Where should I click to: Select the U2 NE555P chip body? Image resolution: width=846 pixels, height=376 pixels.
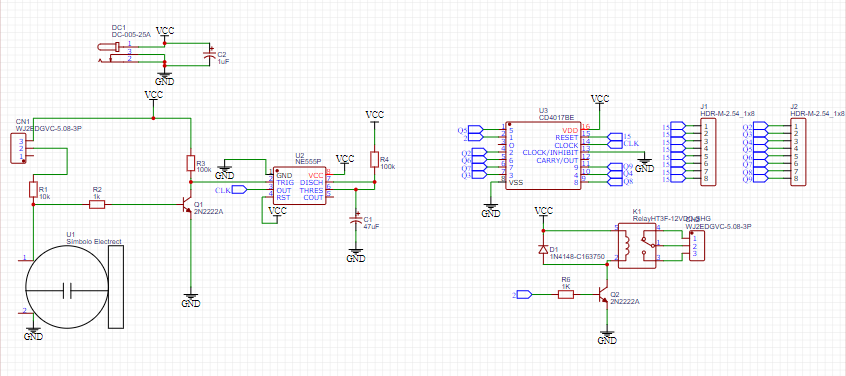tap(299, 186)
